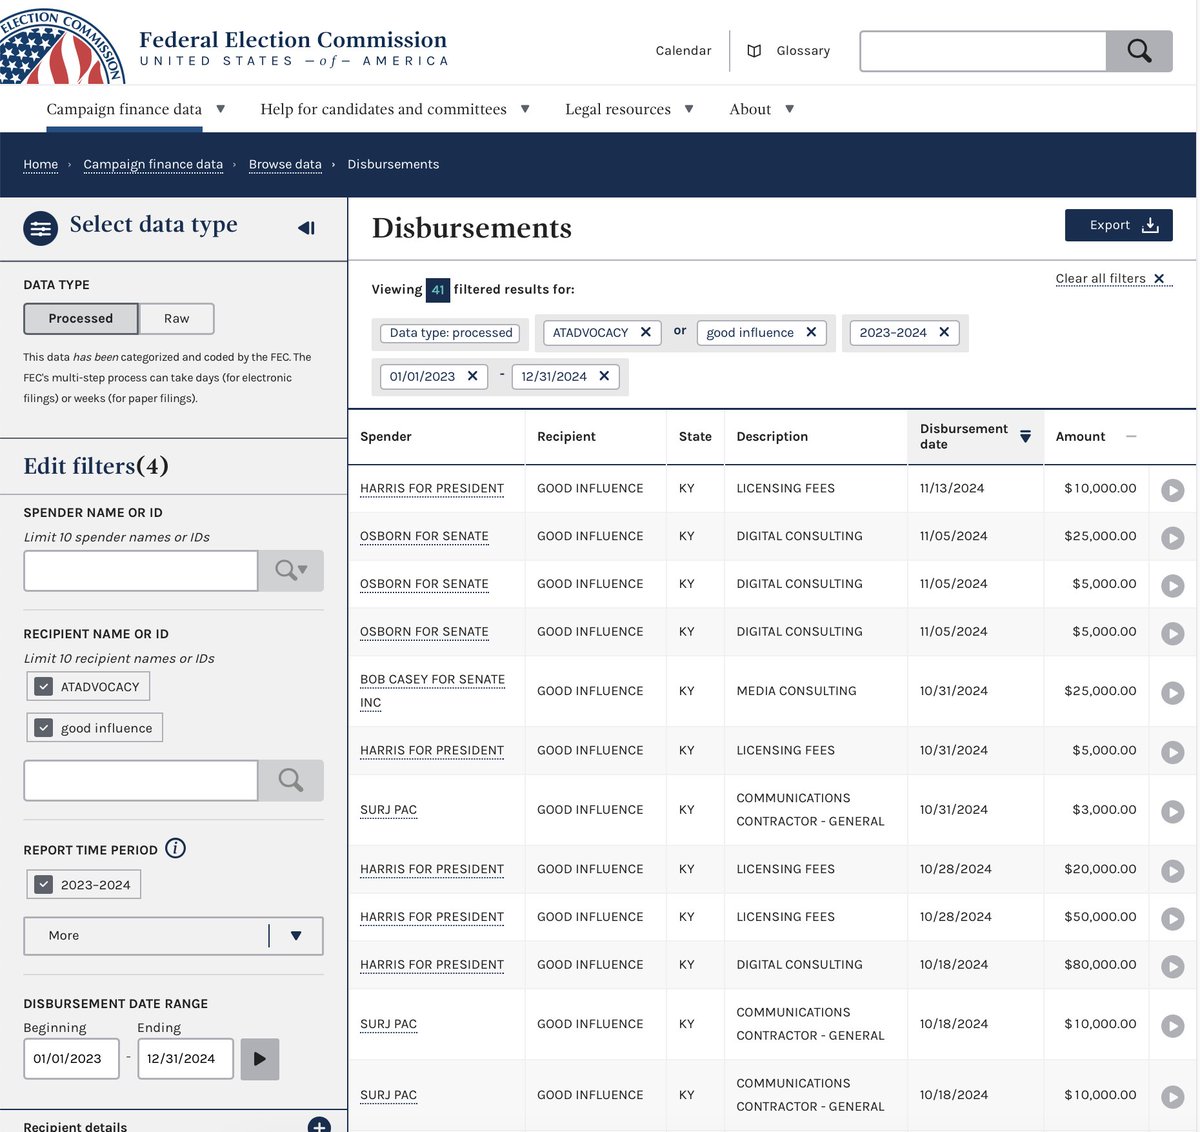Screen dimensions: 1200x1132
Task: Click the spender name or ID input
Action: click(141, 570)
